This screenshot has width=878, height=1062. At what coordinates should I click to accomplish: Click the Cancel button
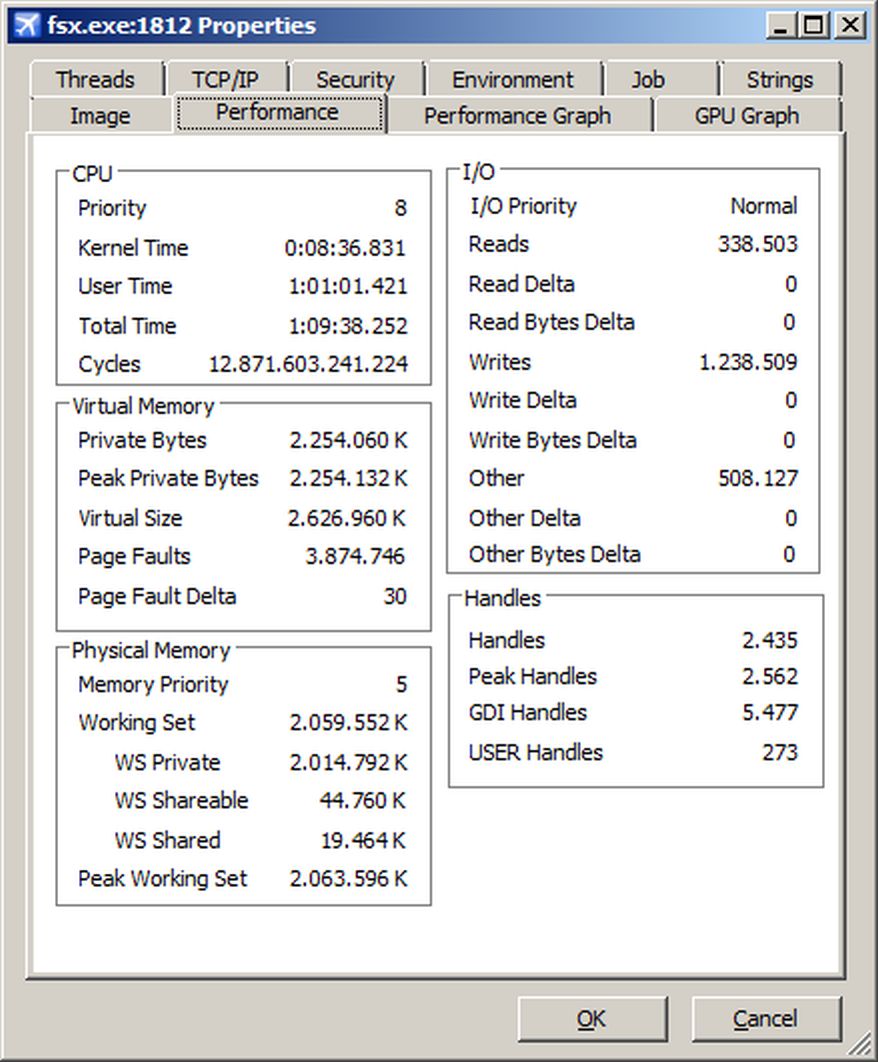click(766, 1019)
